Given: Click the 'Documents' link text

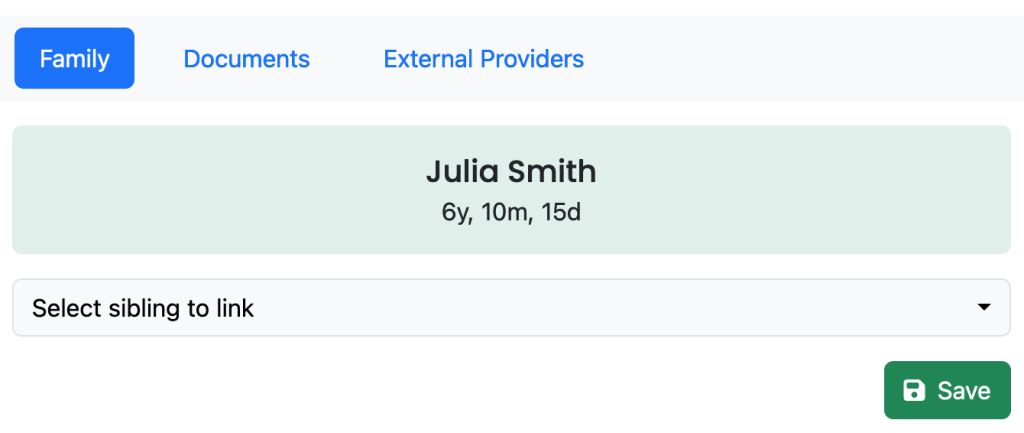Looking at the screenshot, I should click(247, 59).
